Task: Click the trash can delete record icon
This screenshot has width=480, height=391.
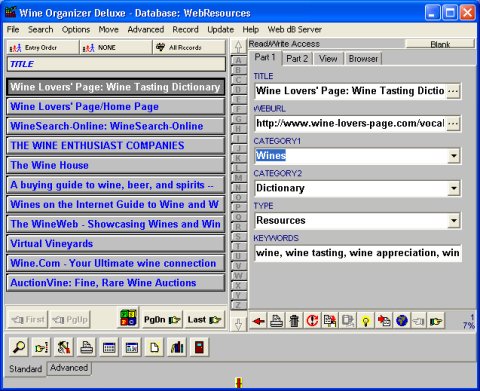Action: click(294, 321)
